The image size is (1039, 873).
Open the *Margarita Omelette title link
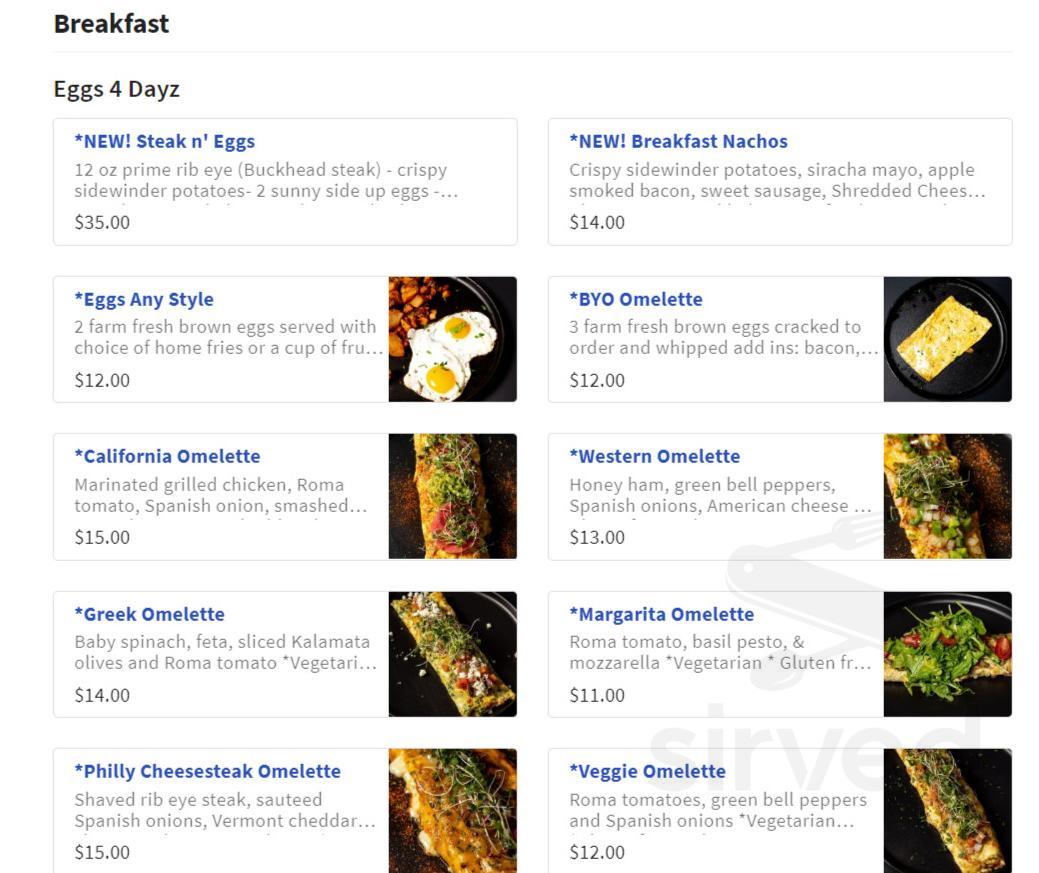tap(662, 614)
